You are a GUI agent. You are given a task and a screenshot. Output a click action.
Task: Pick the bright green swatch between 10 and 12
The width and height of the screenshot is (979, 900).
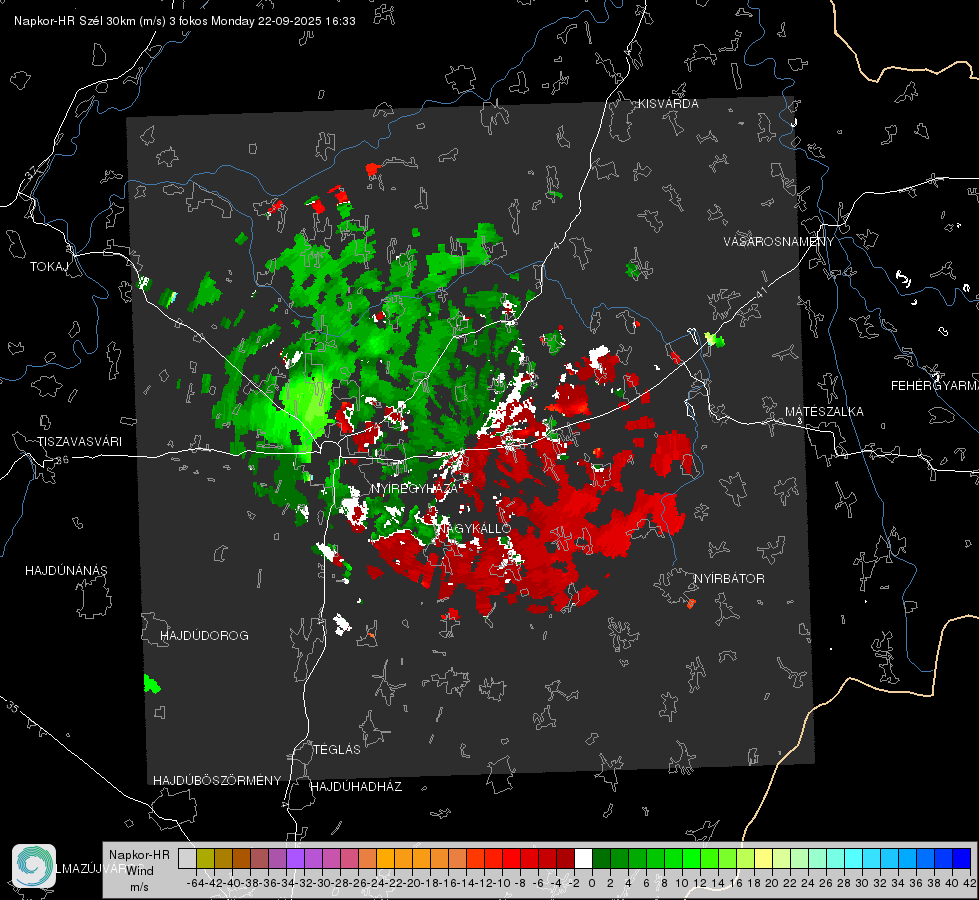pyautogui.click(x=691, y=858)
